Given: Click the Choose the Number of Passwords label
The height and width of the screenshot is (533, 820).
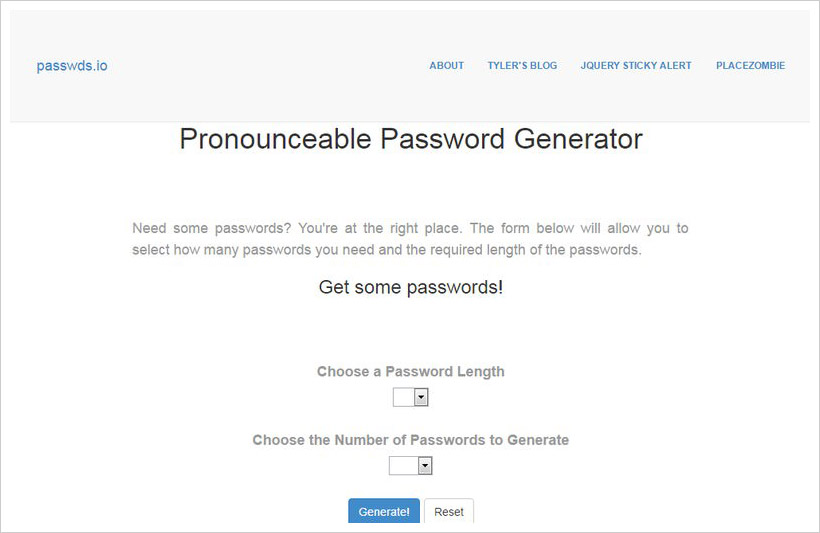Looking at the screenshot, I should point(411,440).
